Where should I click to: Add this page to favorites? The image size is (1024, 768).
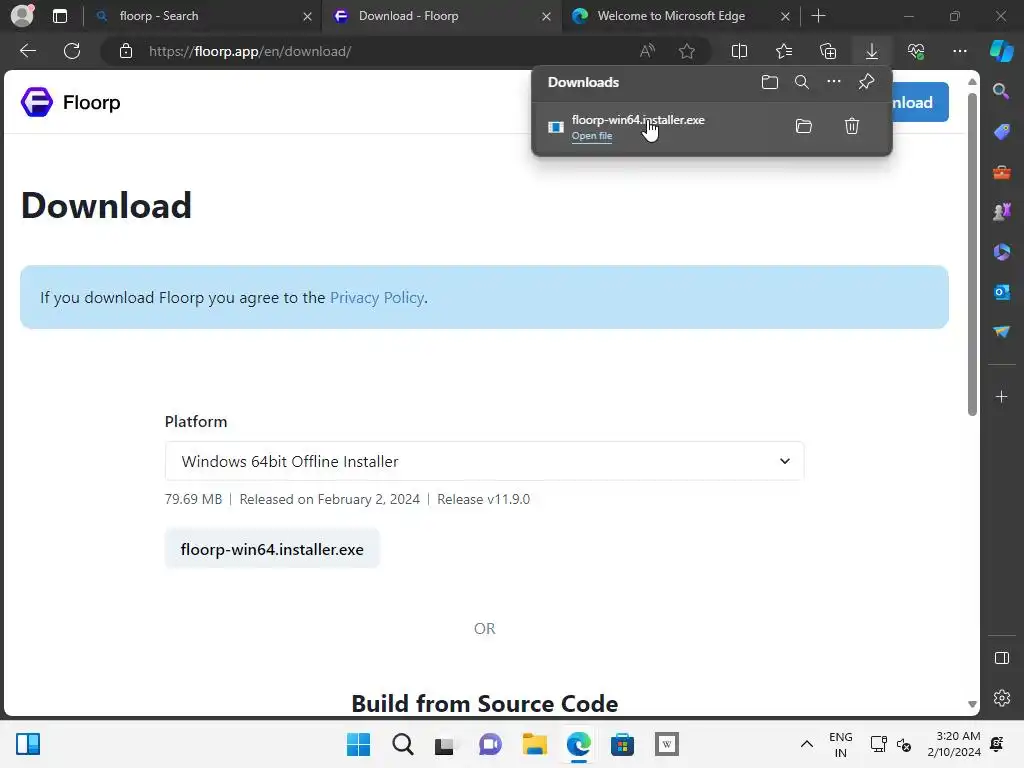[686, 51]
